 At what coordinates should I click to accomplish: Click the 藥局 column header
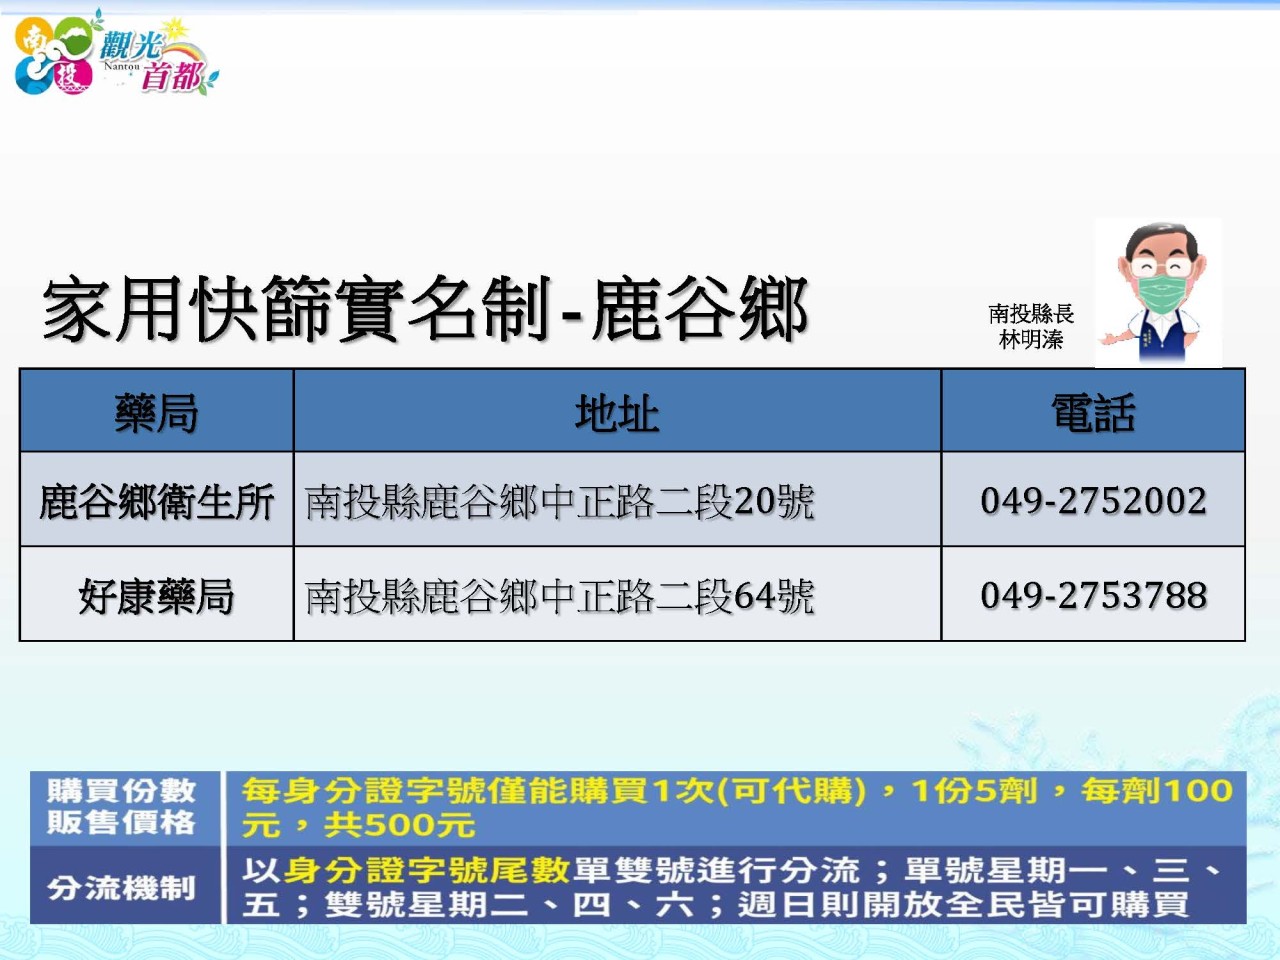[157, 412]
